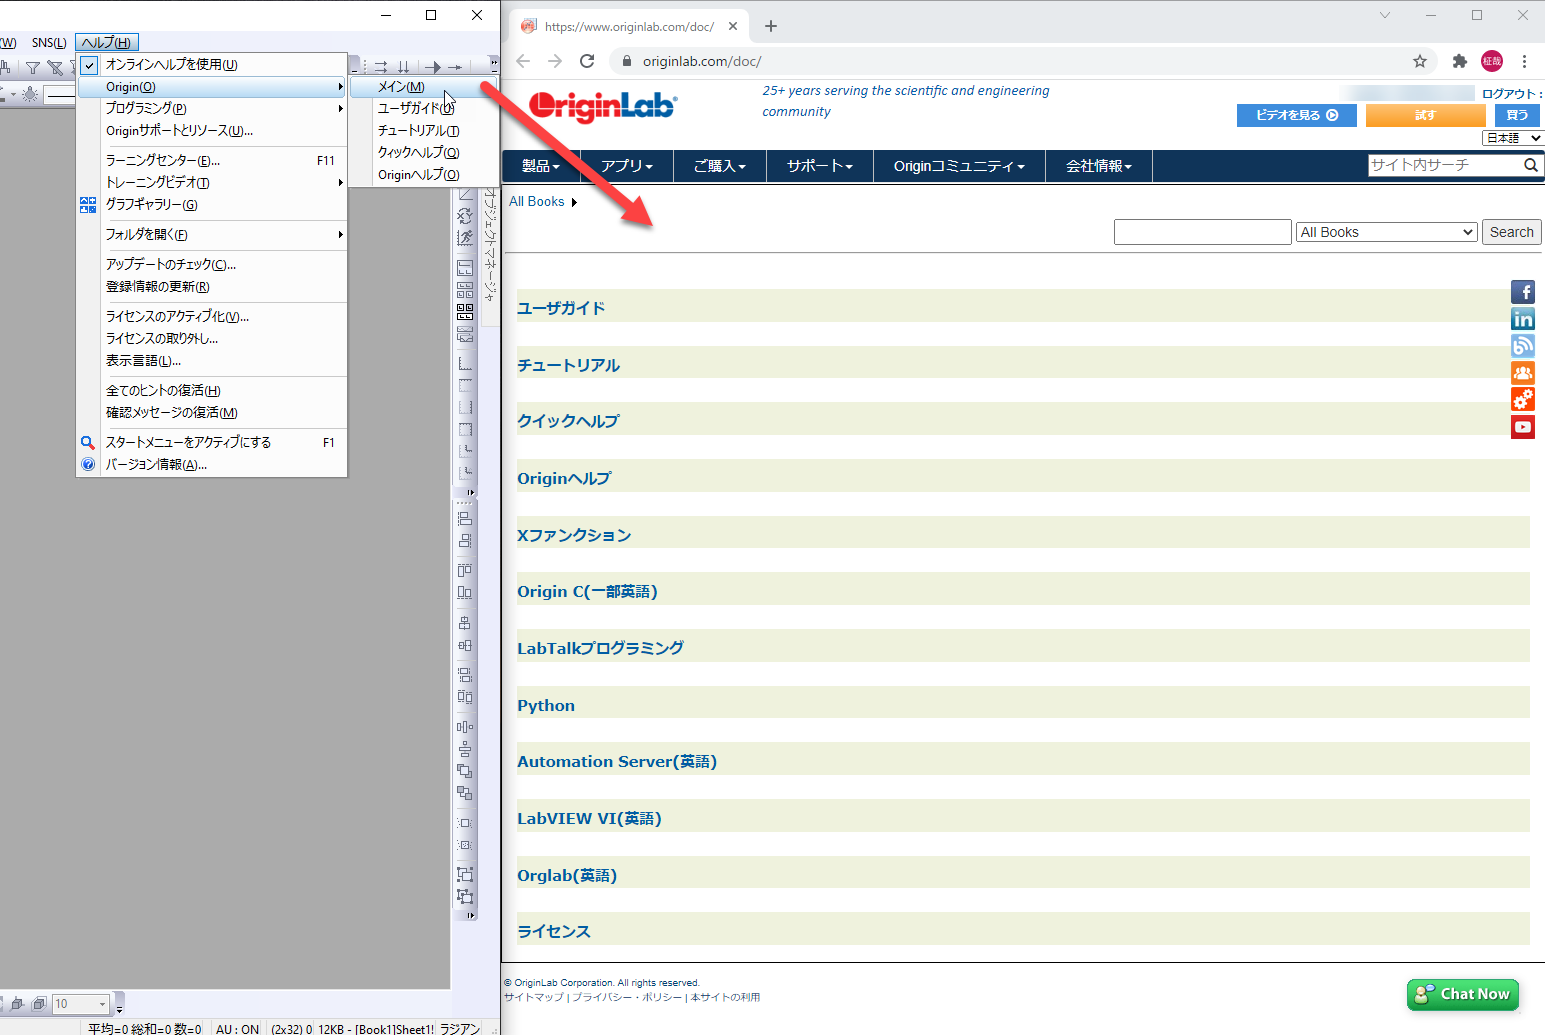Expand the プログラミング(P) submenu

click(212, 109)
